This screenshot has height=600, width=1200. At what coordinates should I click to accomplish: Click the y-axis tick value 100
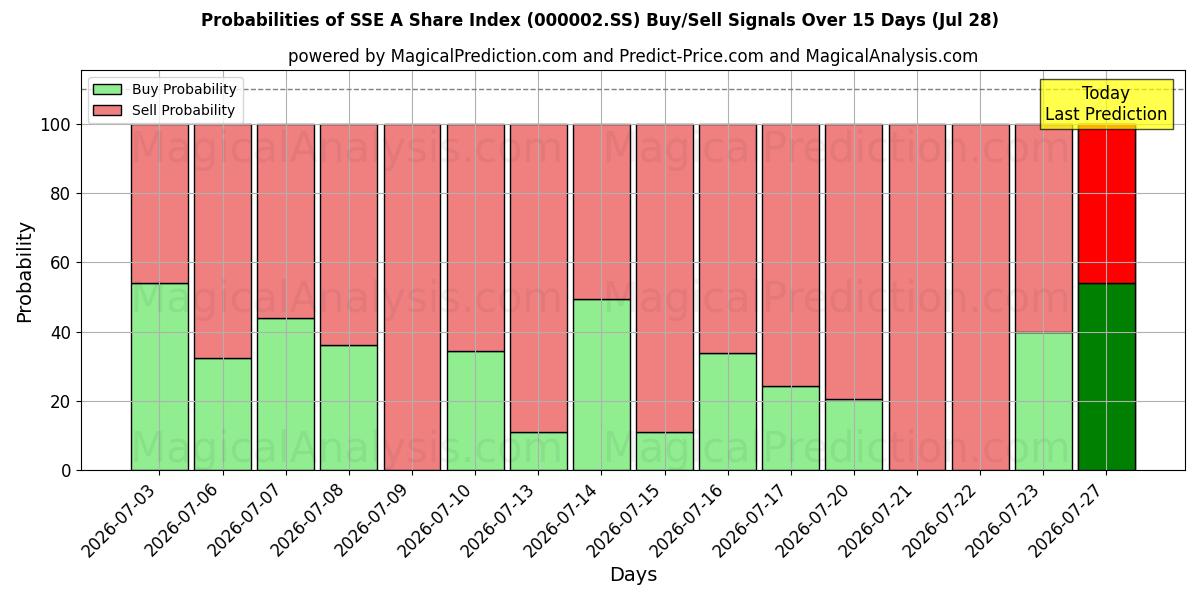tap(57, 125)
